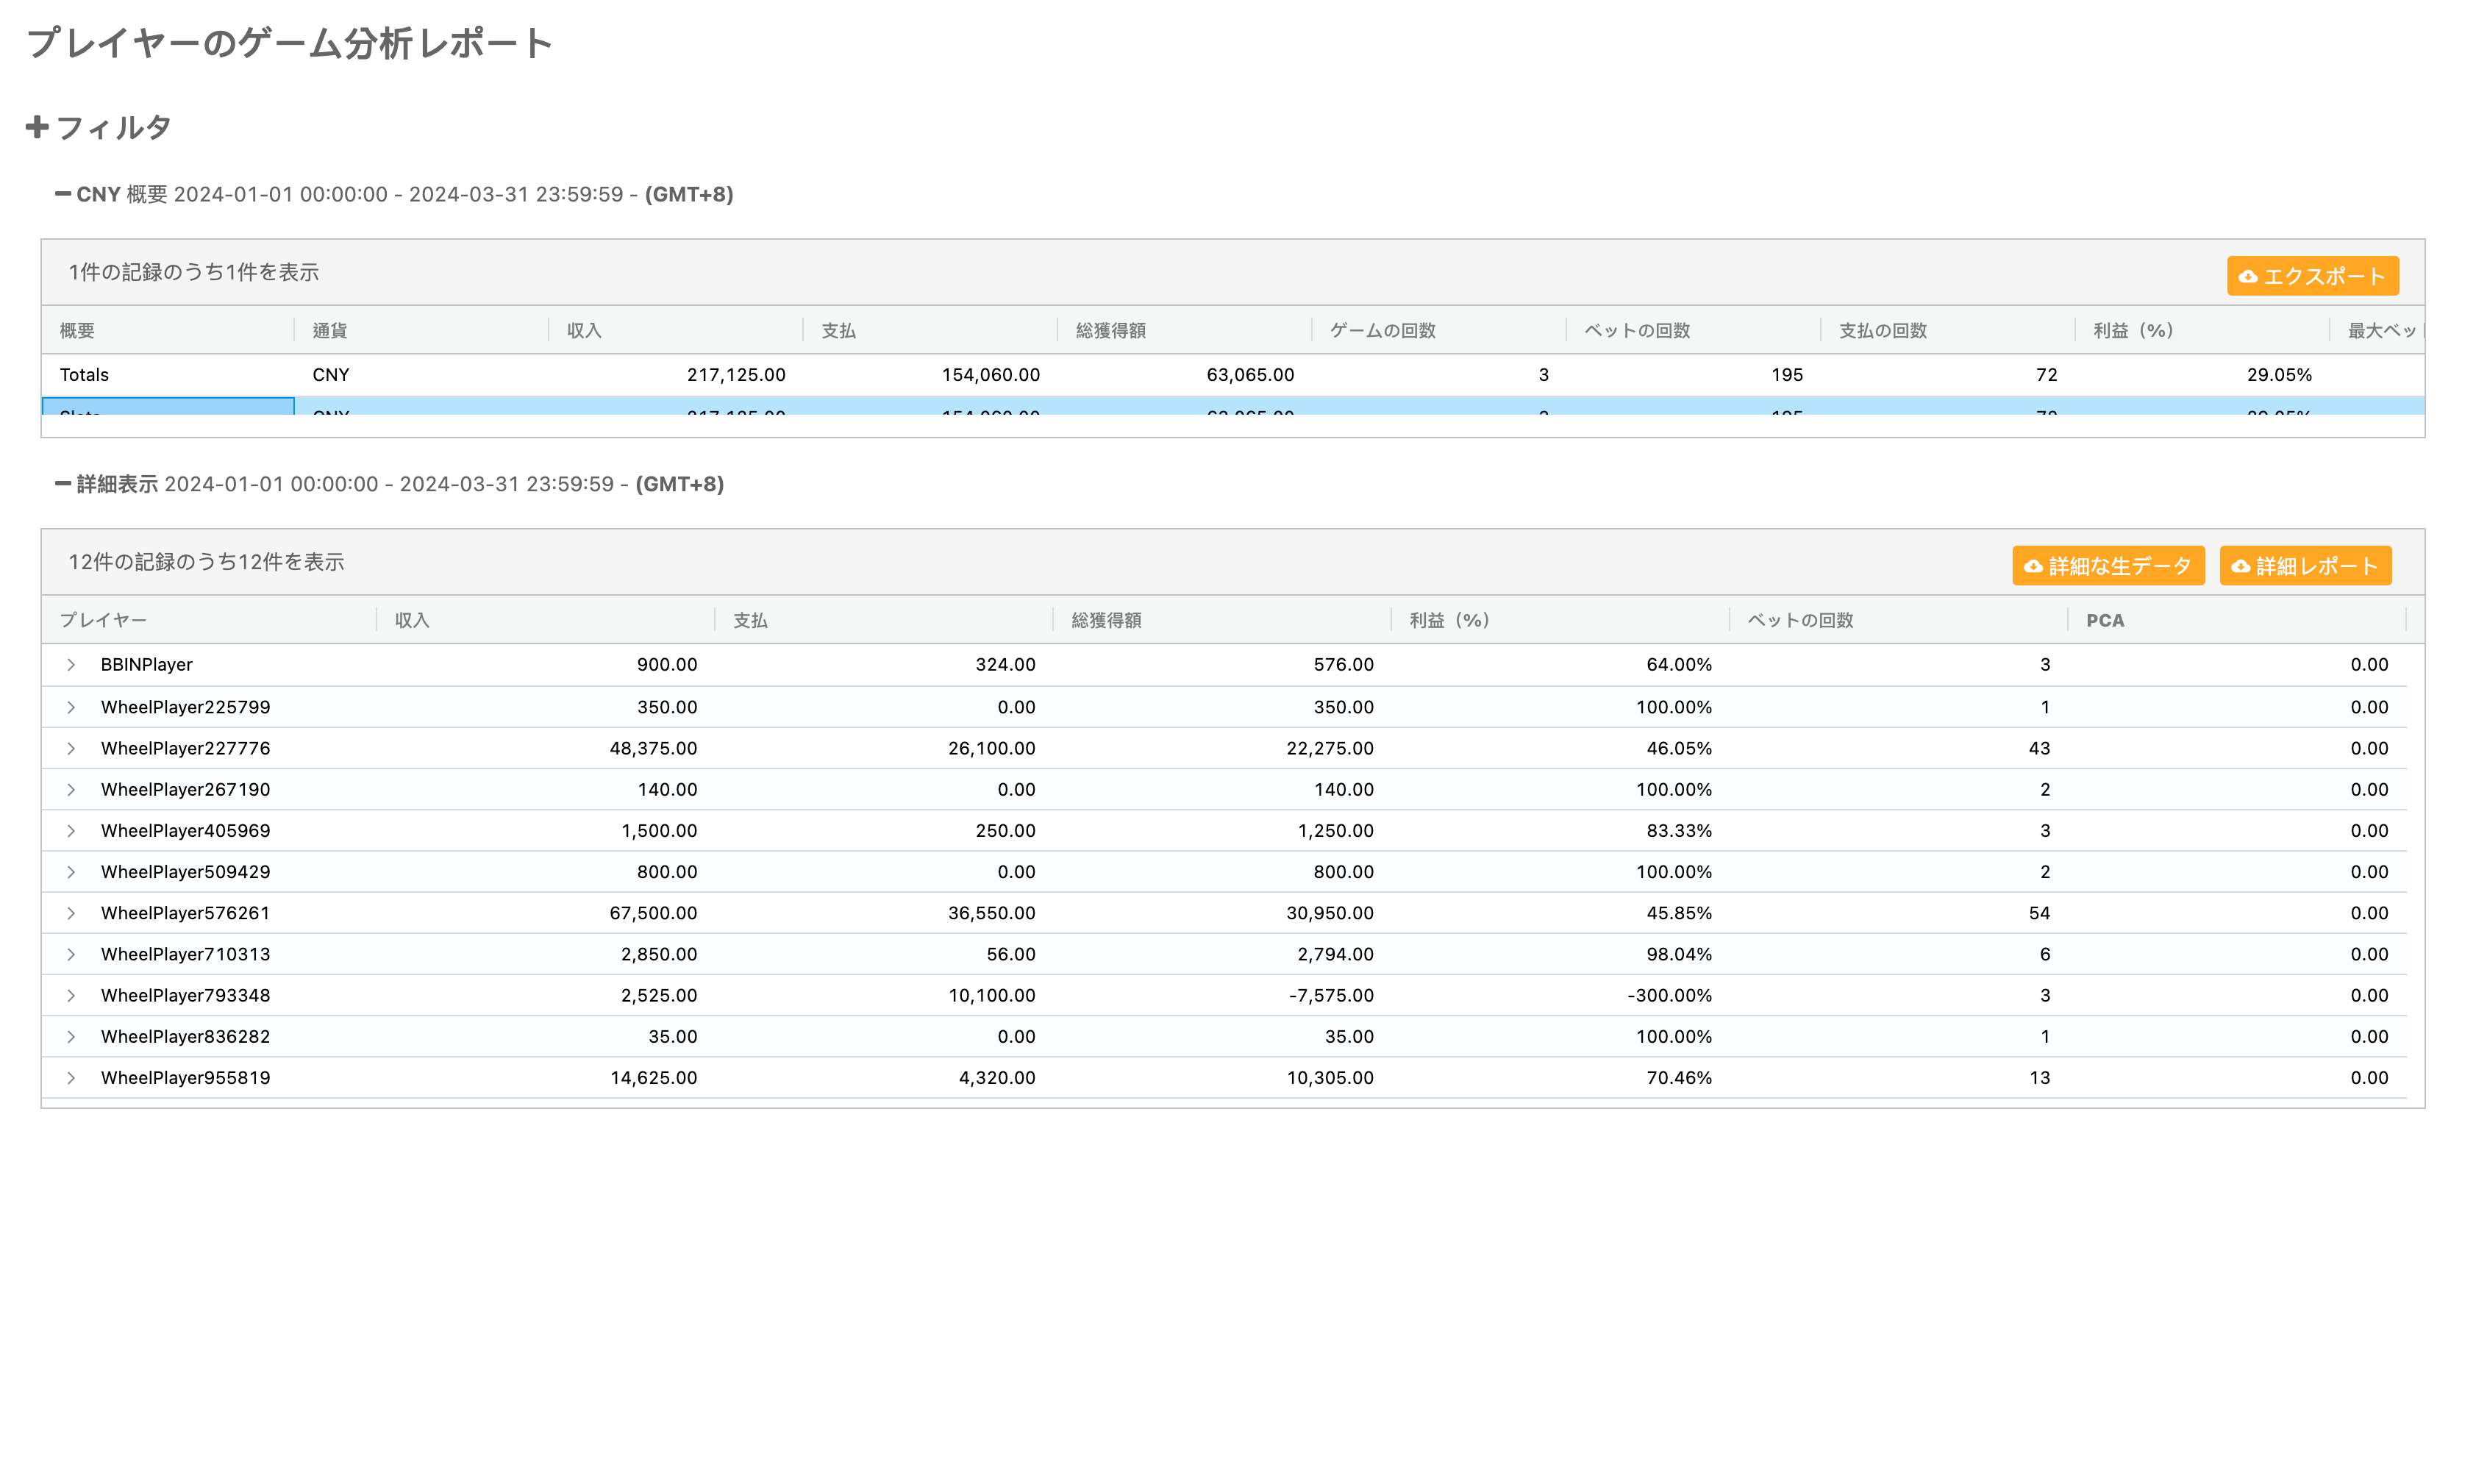
Task: Expand WheelPlayer793348 row chevron
Action: 71,995
